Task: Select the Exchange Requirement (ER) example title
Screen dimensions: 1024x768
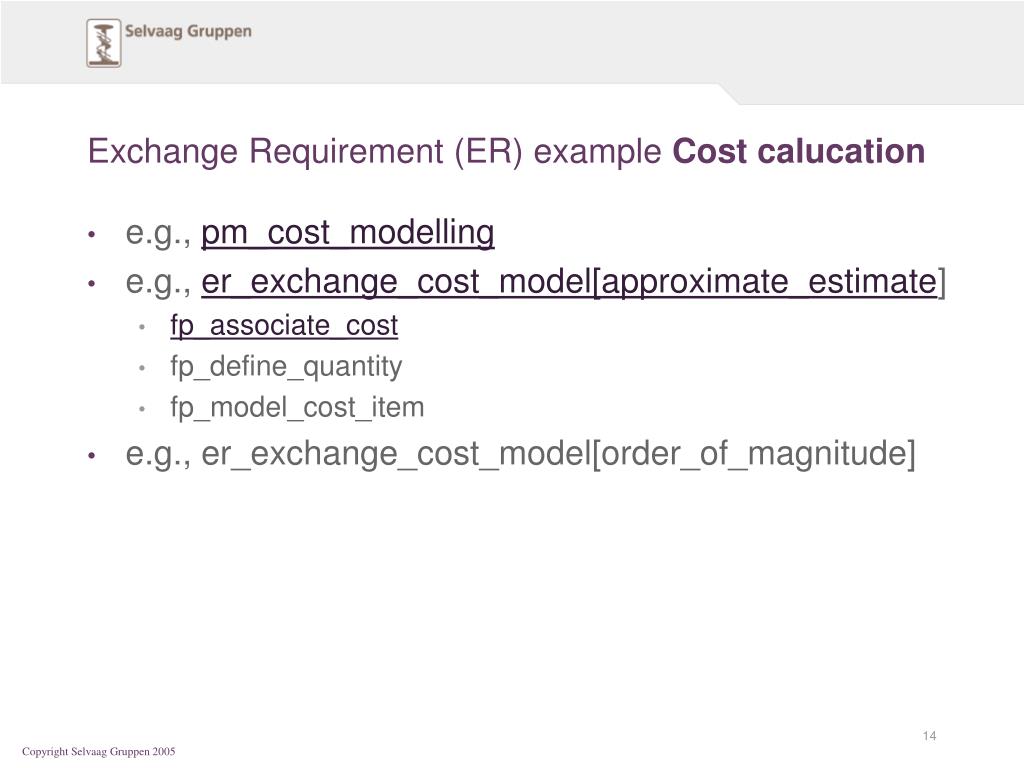Action: point(375,152)
